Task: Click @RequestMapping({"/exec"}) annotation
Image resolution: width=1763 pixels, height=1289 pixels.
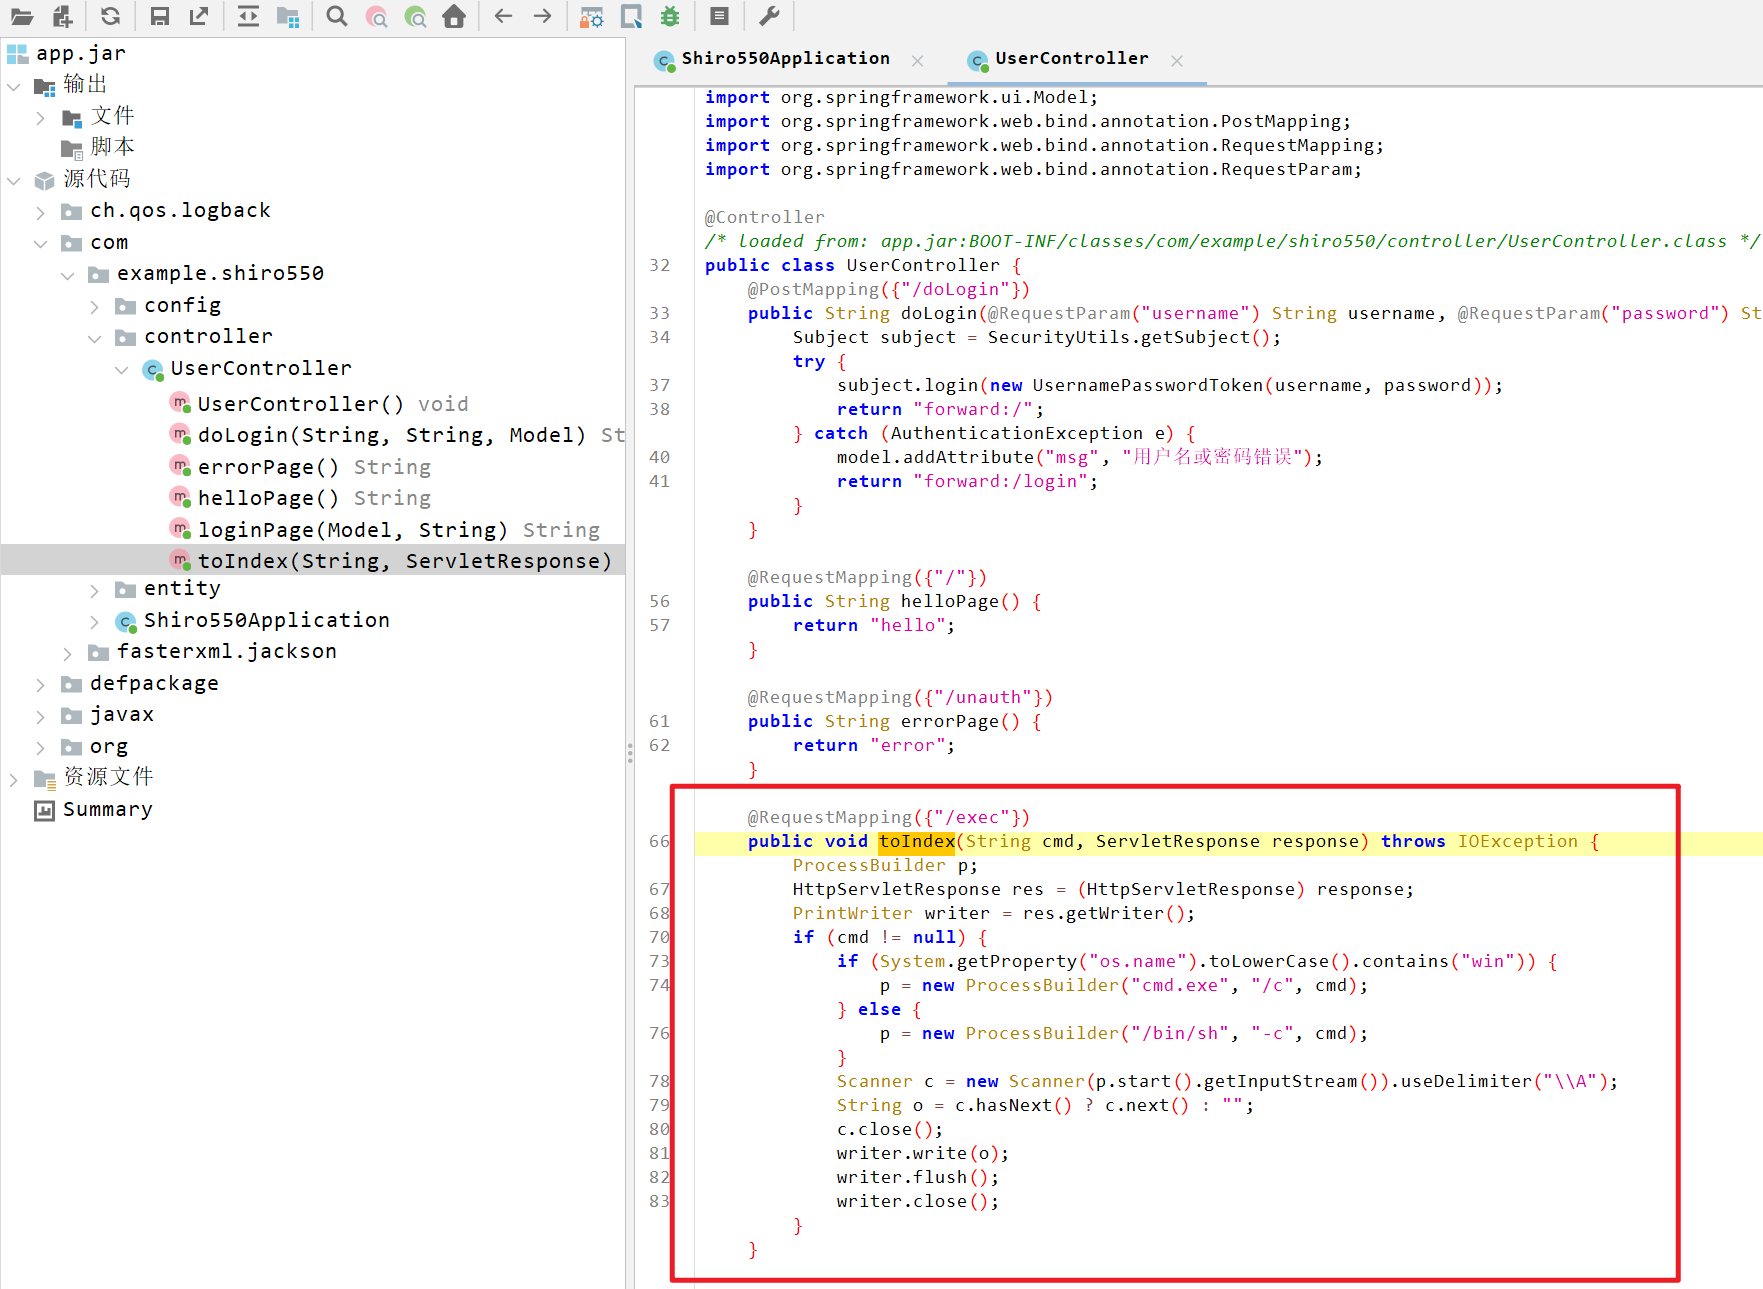Action: 888,818
